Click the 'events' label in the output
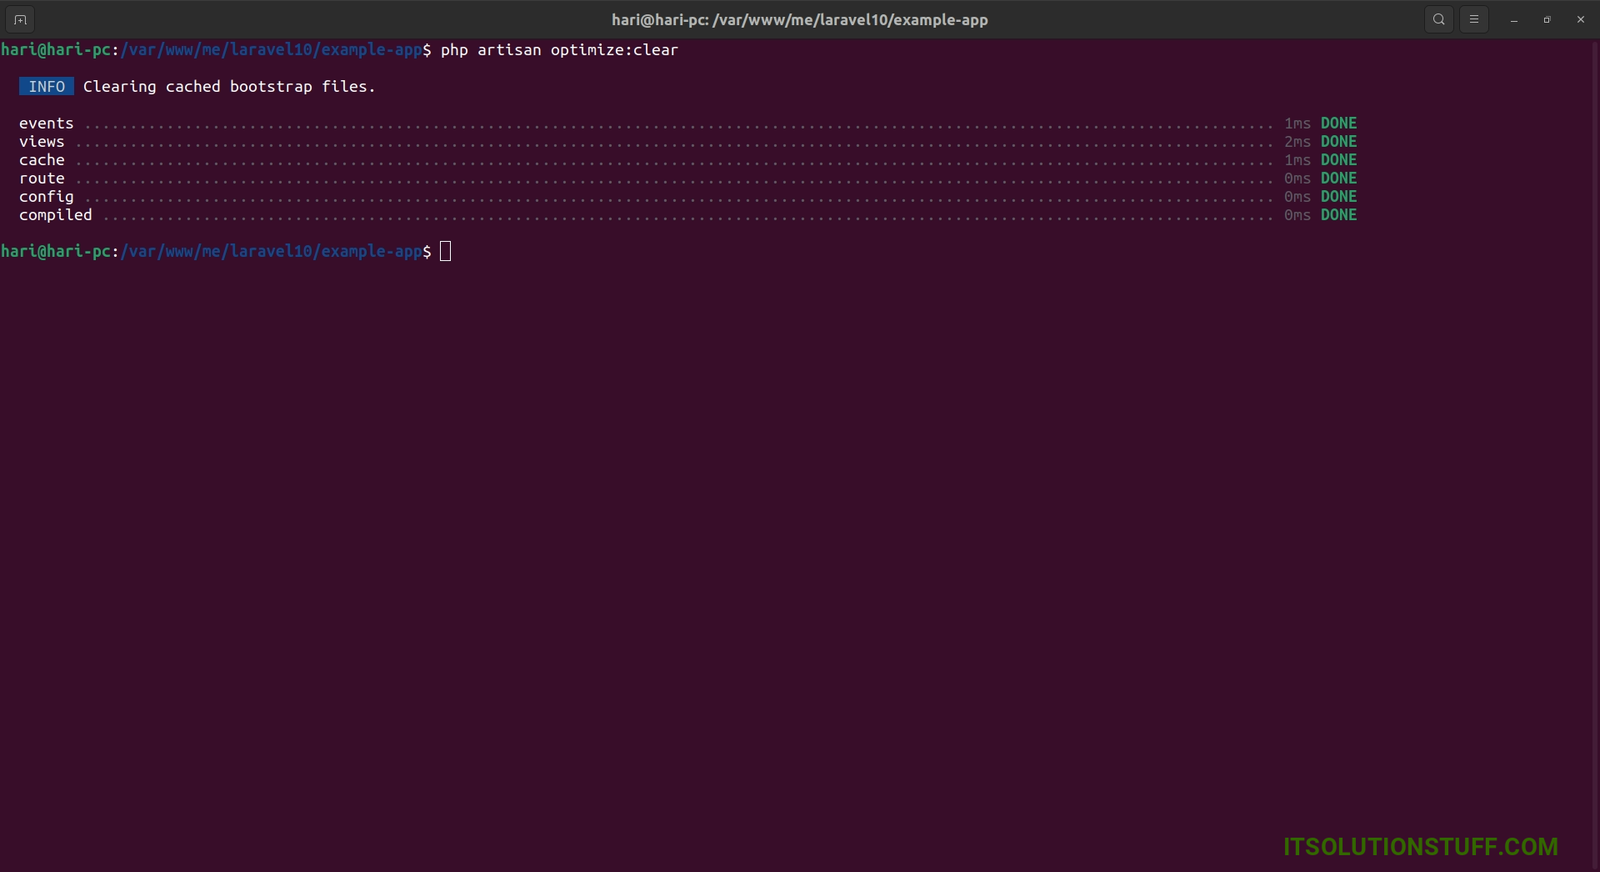Screen dimensions: 1600x872 [x=46, y=124]
